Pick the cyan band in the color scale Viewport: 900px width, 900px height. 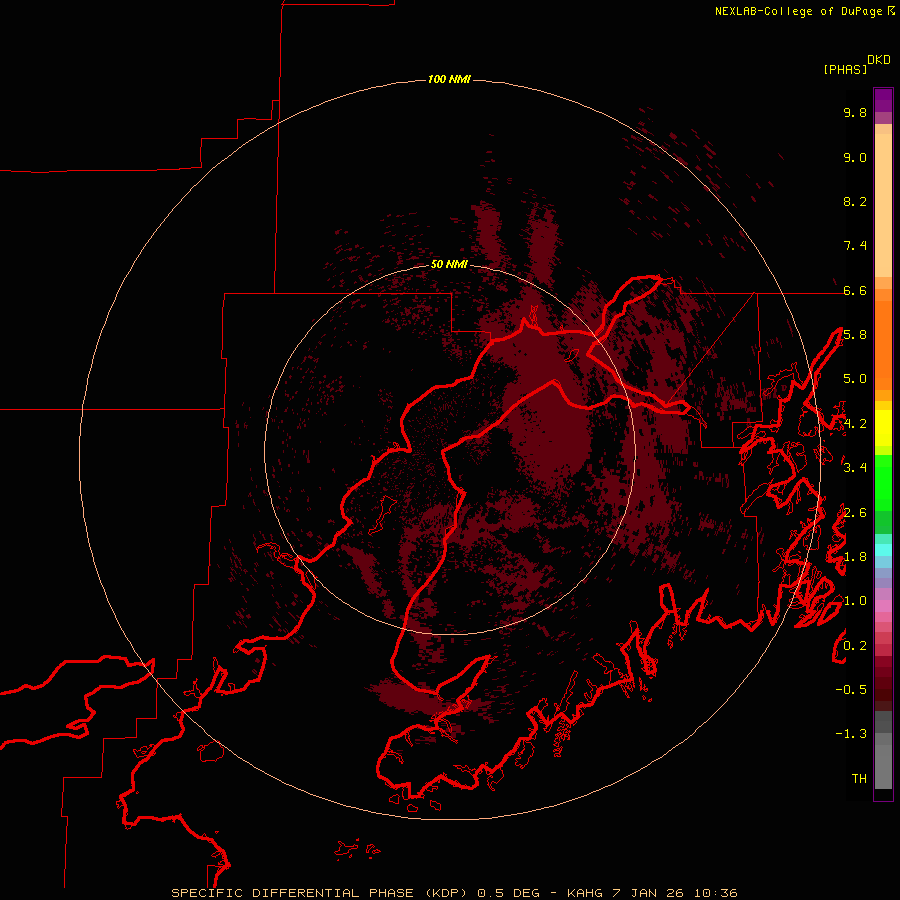(883, 550)
